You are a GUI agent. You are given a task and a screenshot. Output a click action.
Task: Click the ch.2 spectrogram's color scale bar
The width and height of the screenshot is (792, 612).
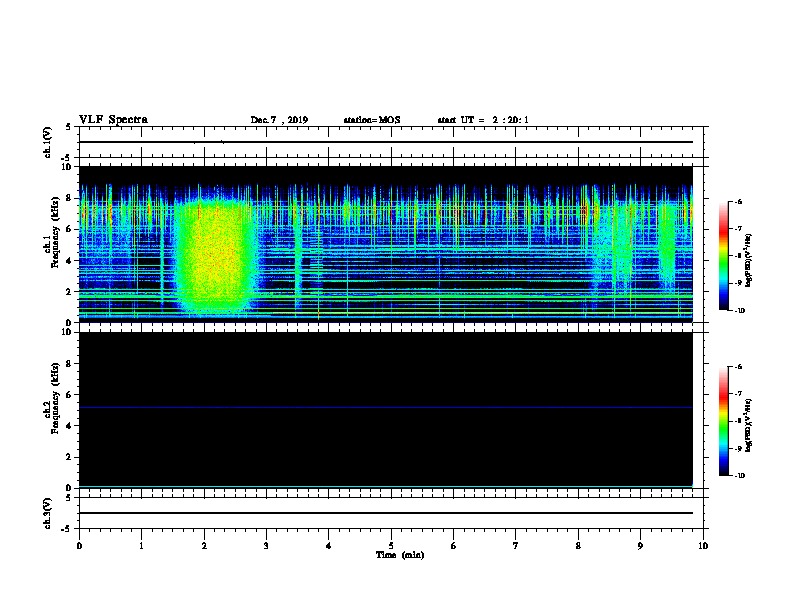(724, 421)
